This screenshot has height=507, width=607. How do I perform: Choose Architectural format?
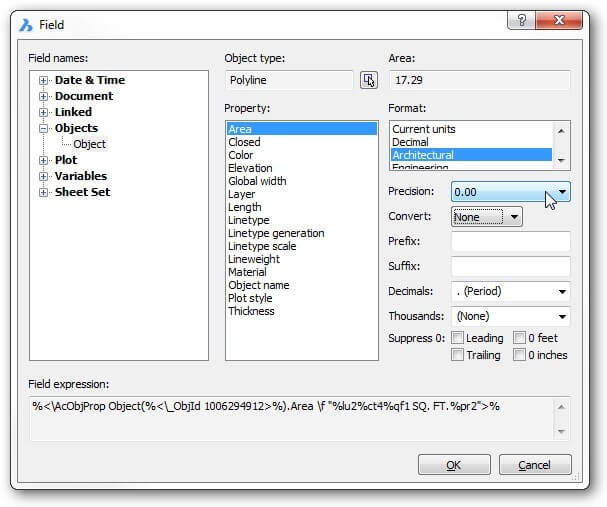(471, 155)
